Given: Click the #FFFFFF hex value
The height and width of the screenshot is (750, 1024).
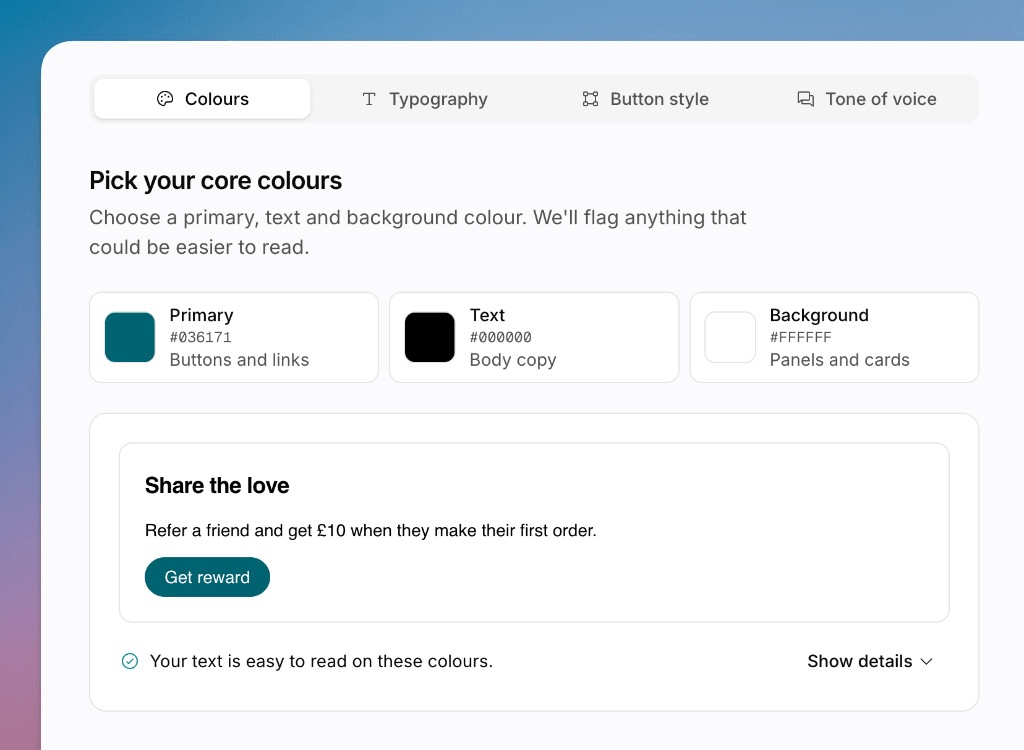Looking at the screenshot, I should pos(801,337).
